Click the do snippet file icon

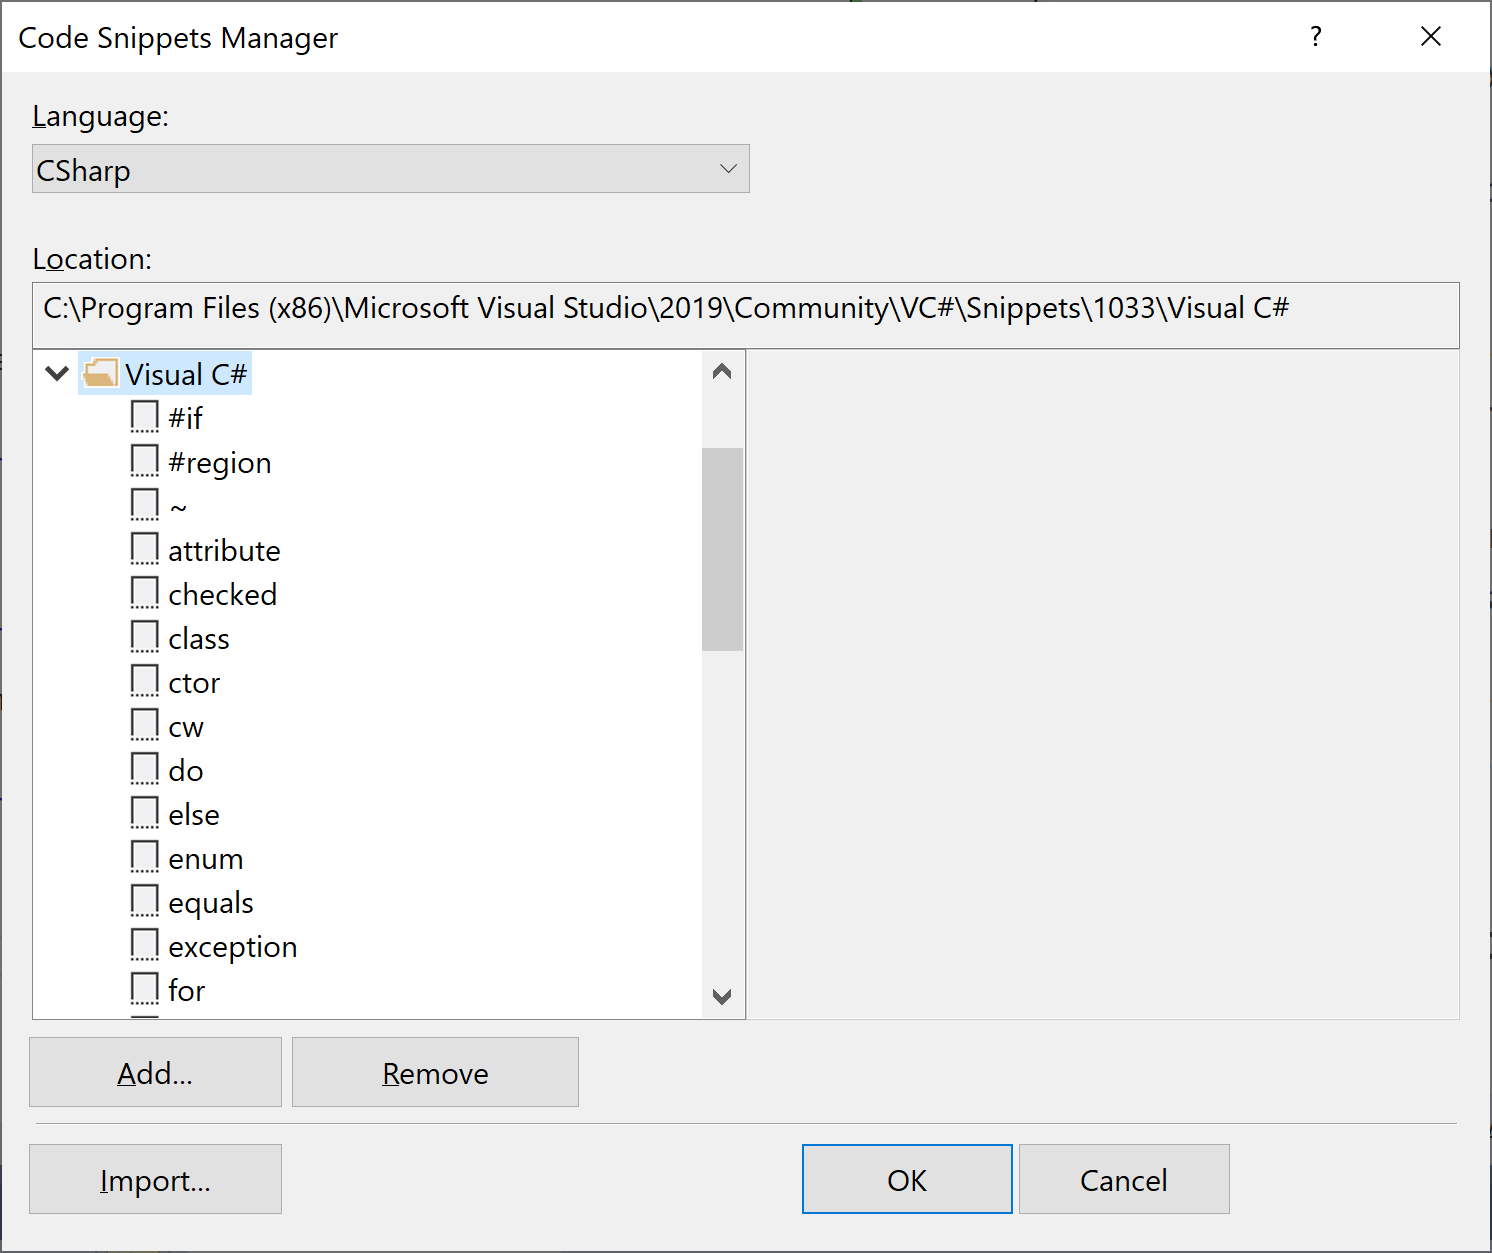click(145, 769)
